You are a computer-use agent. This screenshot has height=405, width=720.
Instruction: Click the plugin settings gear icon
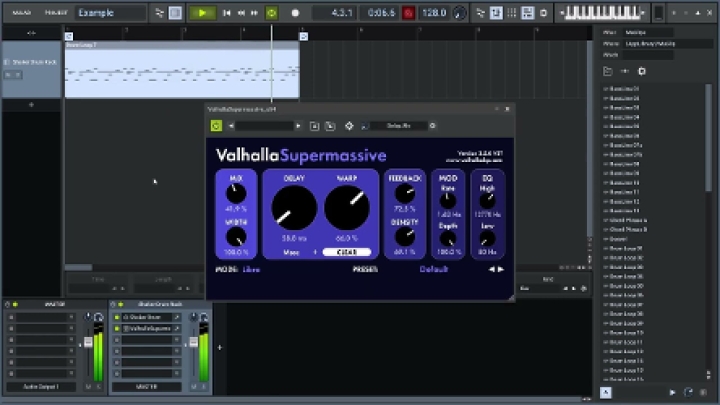click(432, 125)
